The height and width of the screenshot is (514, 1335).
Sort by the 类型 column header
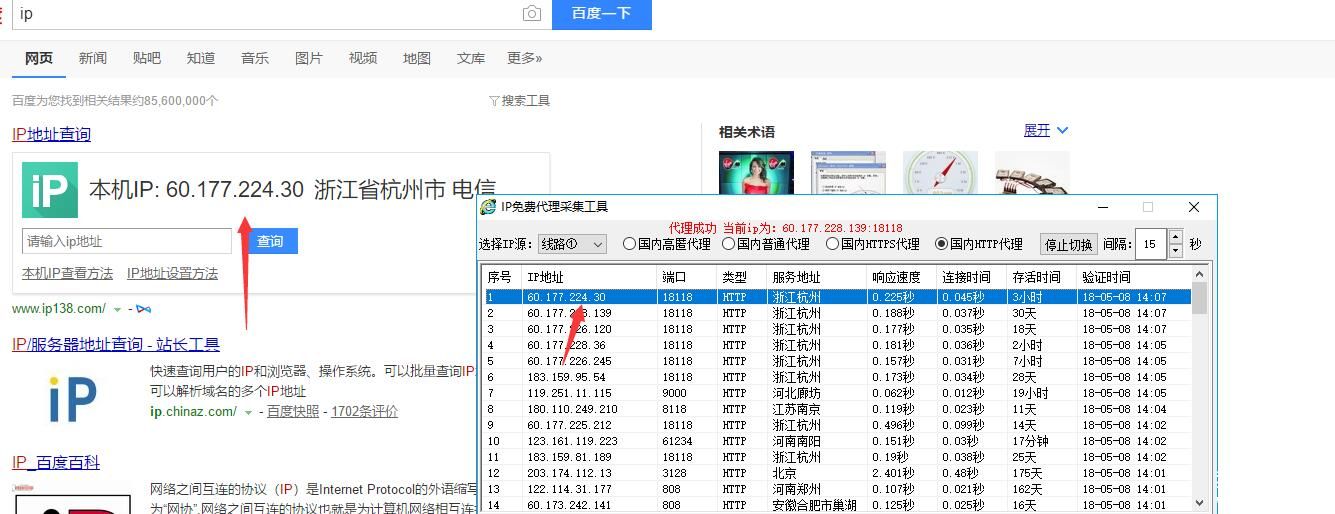tap(742, 277)
